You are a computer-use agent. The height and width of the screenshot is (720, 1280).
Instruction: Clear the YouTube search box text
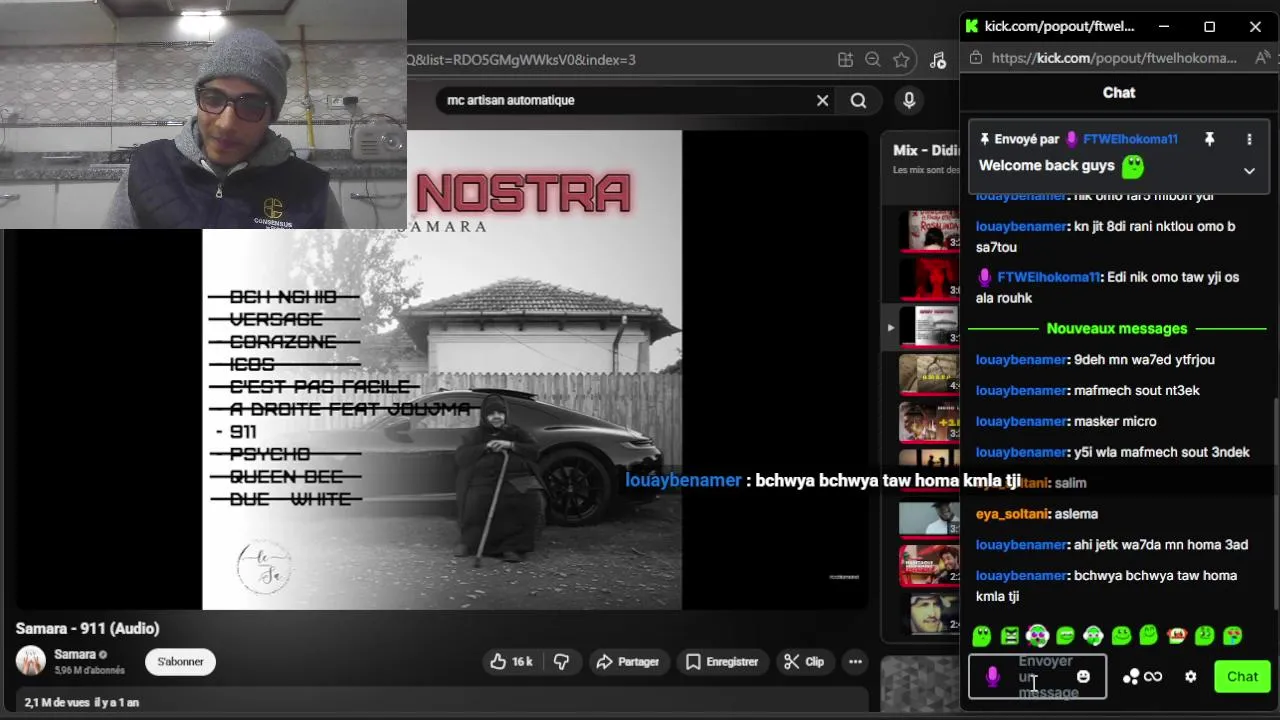[822, 100]
